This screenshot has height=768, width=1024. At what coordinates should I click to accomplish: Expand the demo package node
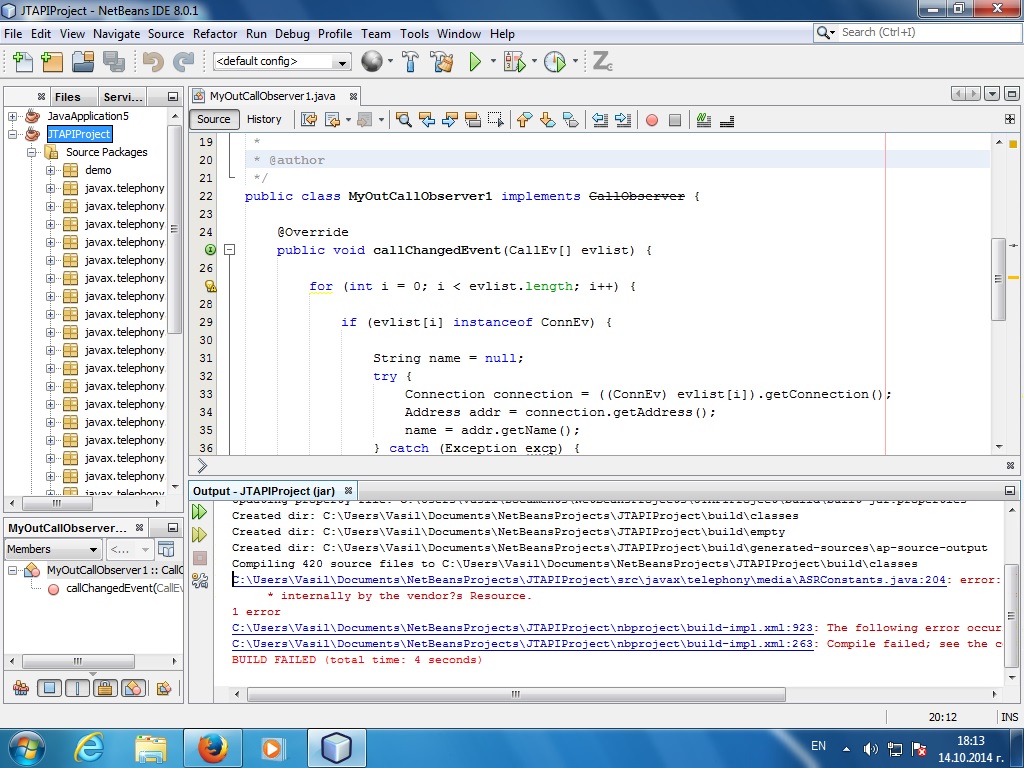[x=51, y=170]
